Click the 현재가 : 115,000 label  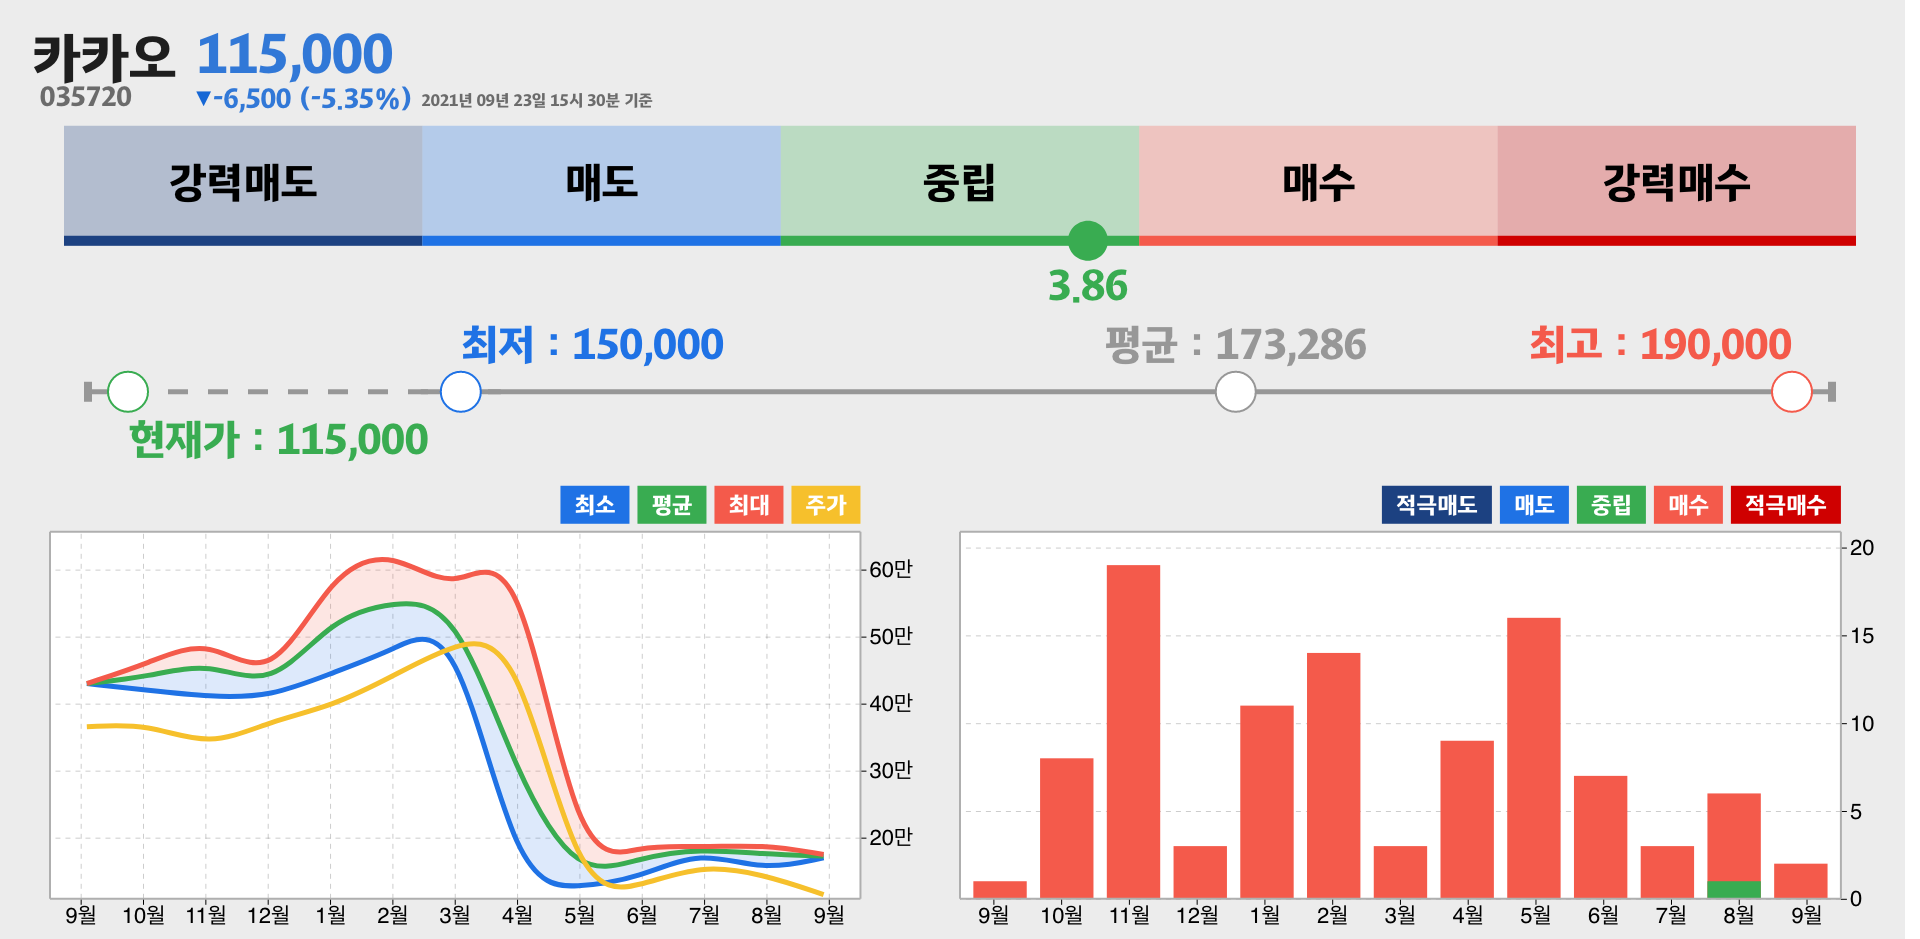click(279, 440)
